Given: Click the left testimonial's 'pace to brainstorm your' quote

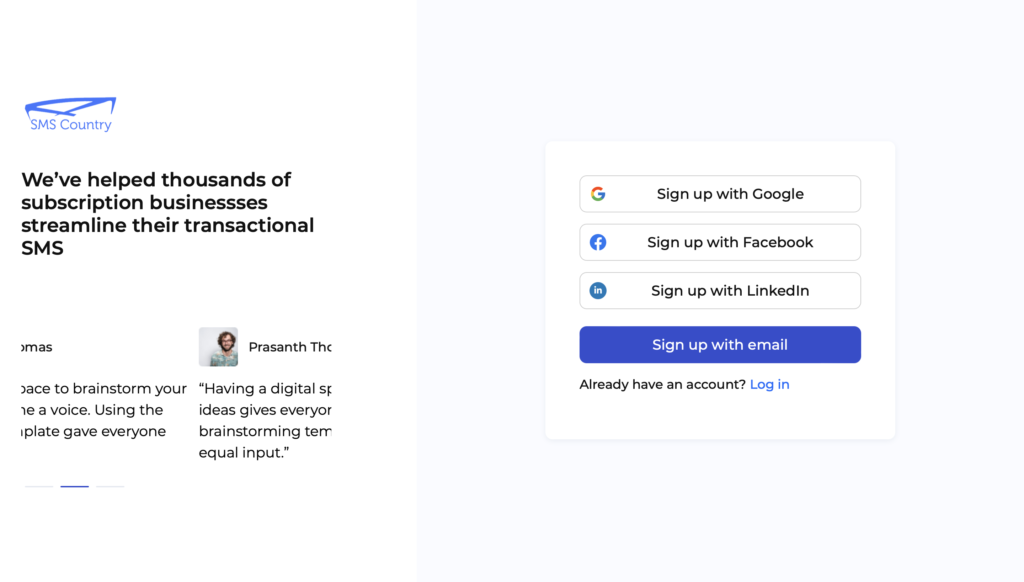Looking at the screenshot, I should [102, 410].
